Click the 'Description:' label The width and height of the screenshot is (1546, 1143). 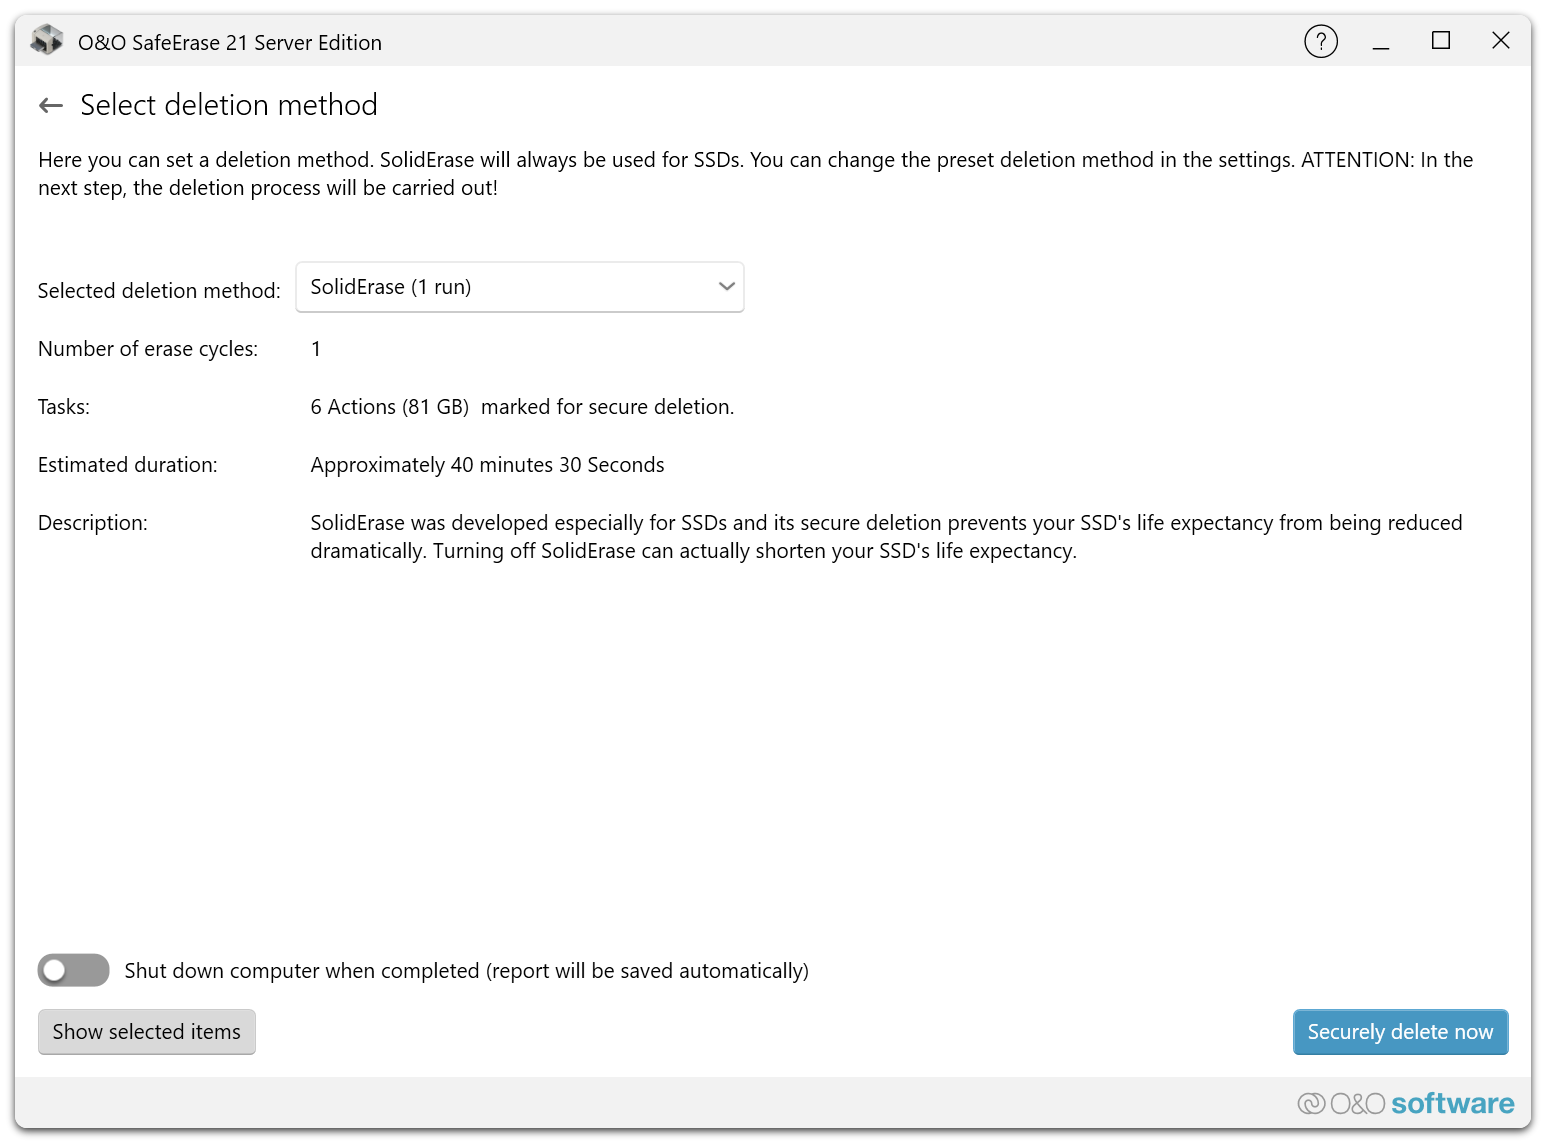click(93, 523)
